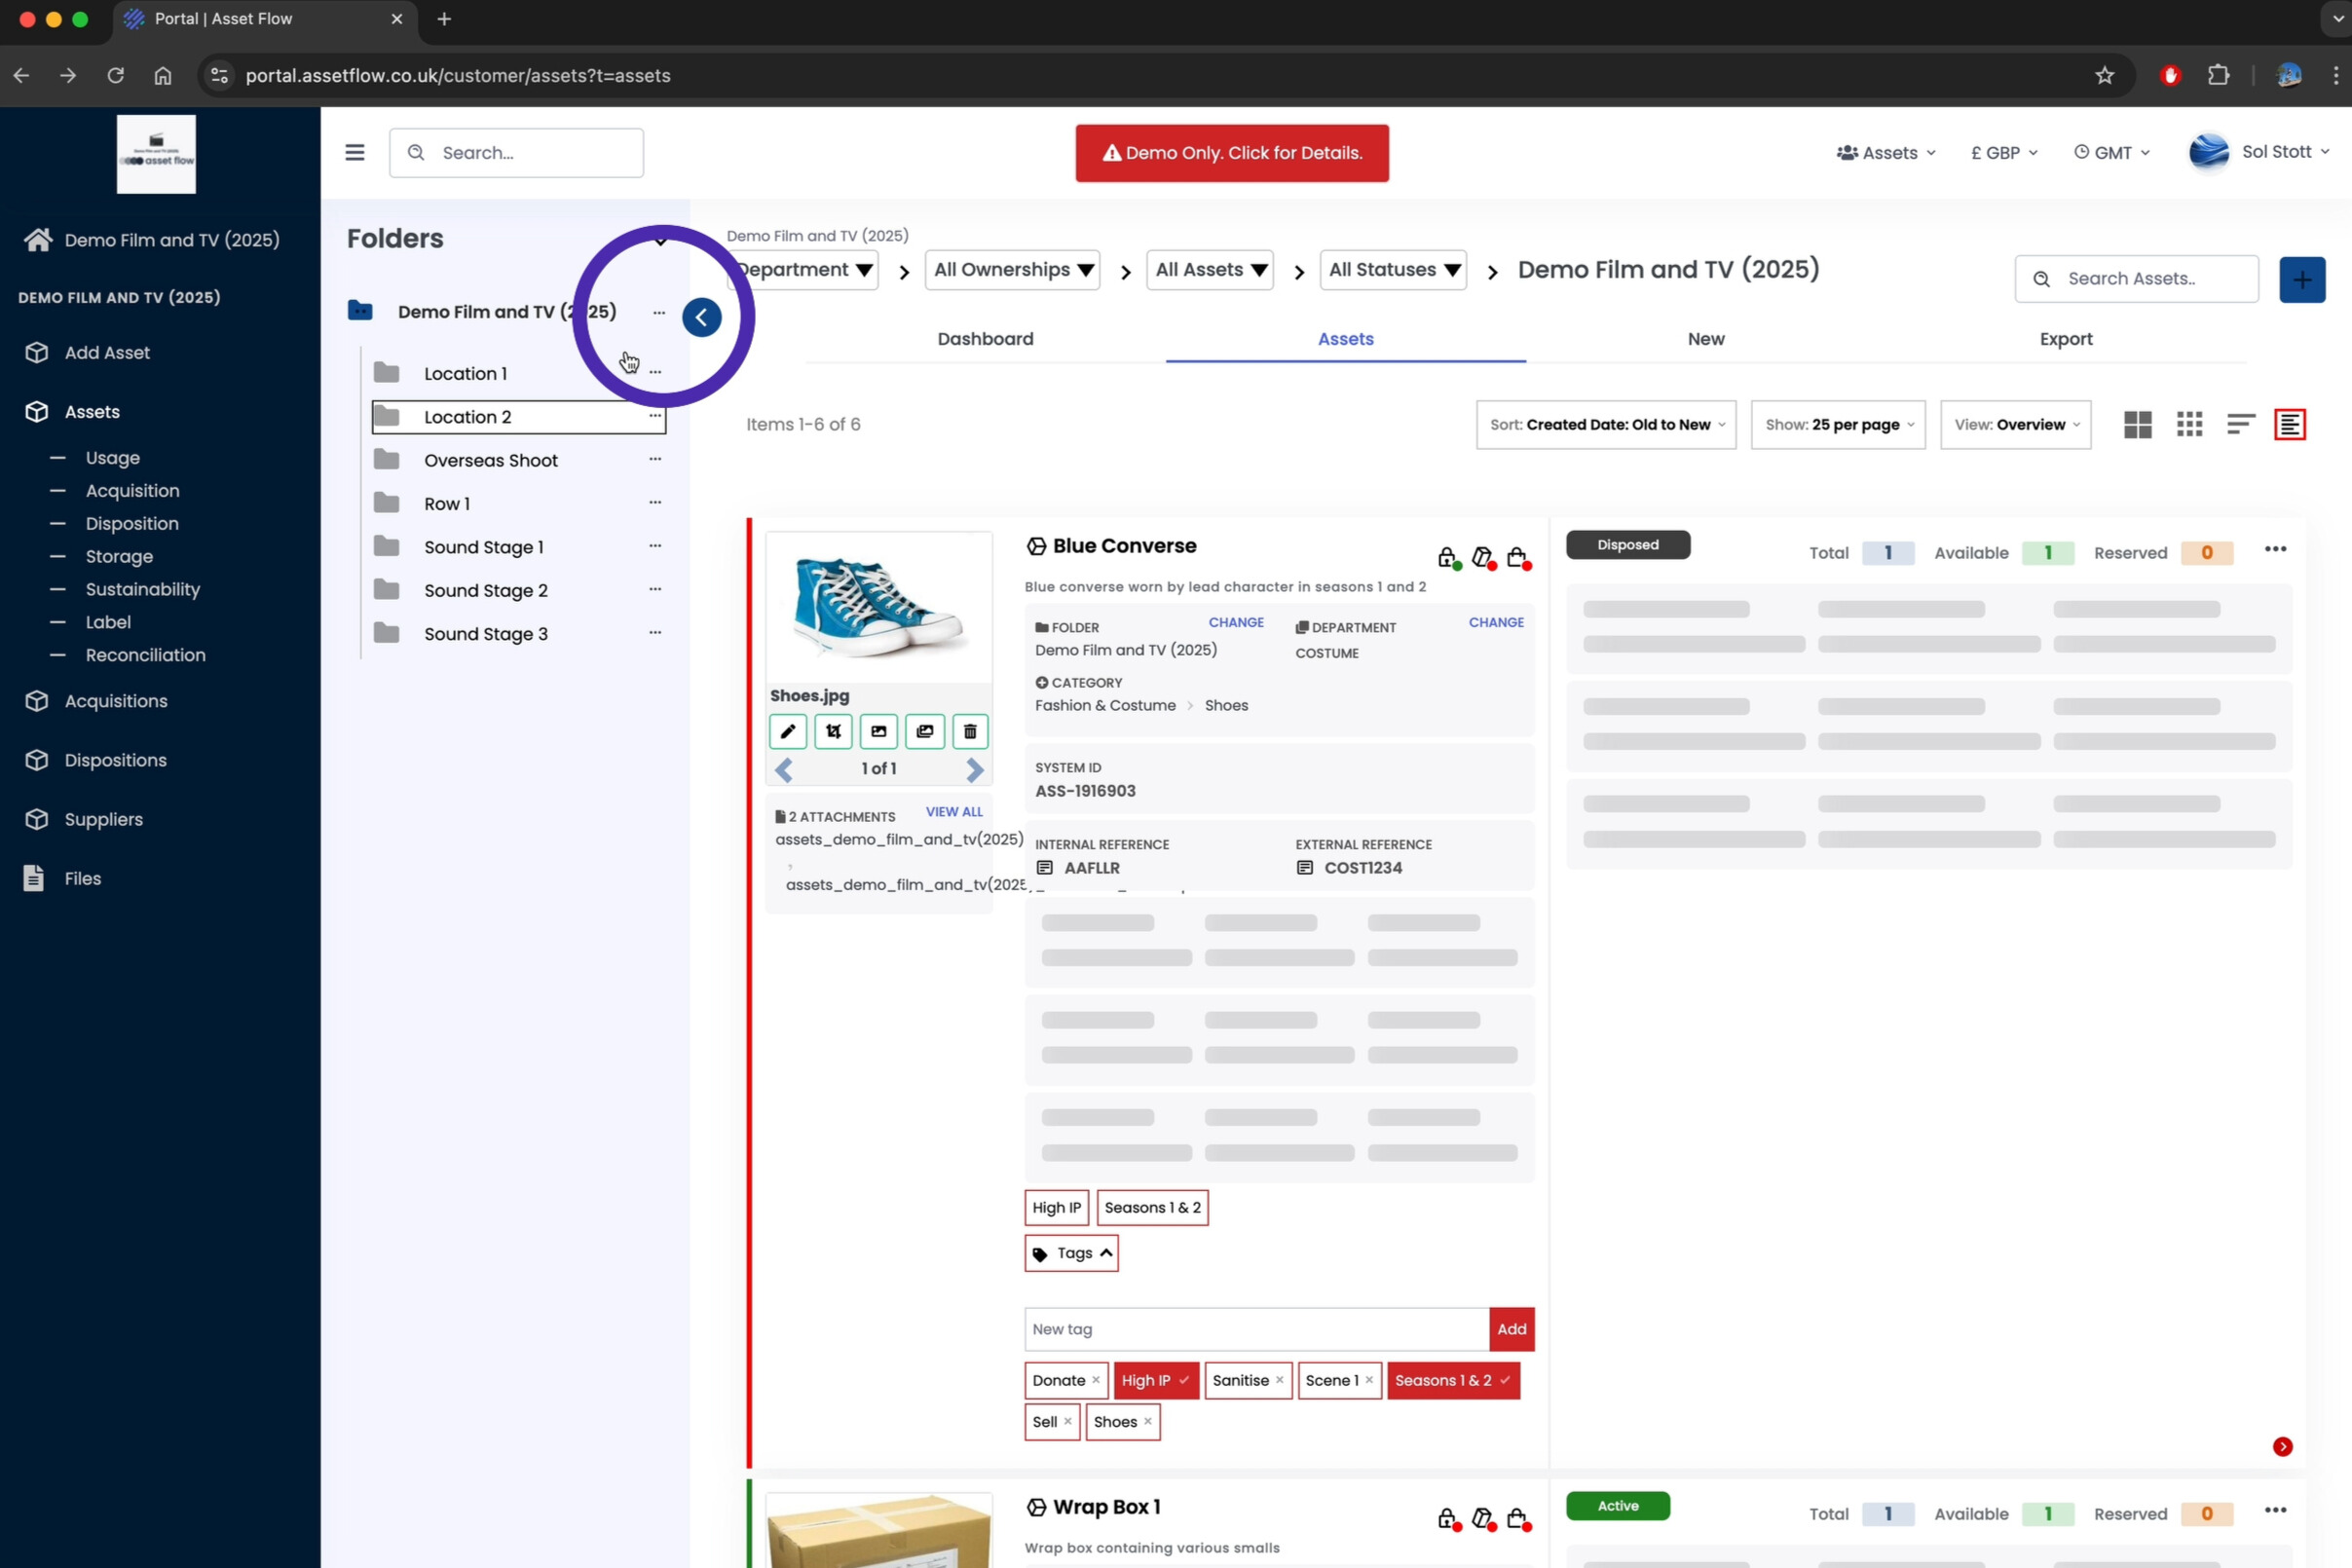The width and height of the screenshot is (2352, 1568).
Task: Collapse the Folders panel with the blue arrow
Action: point(701,317)
